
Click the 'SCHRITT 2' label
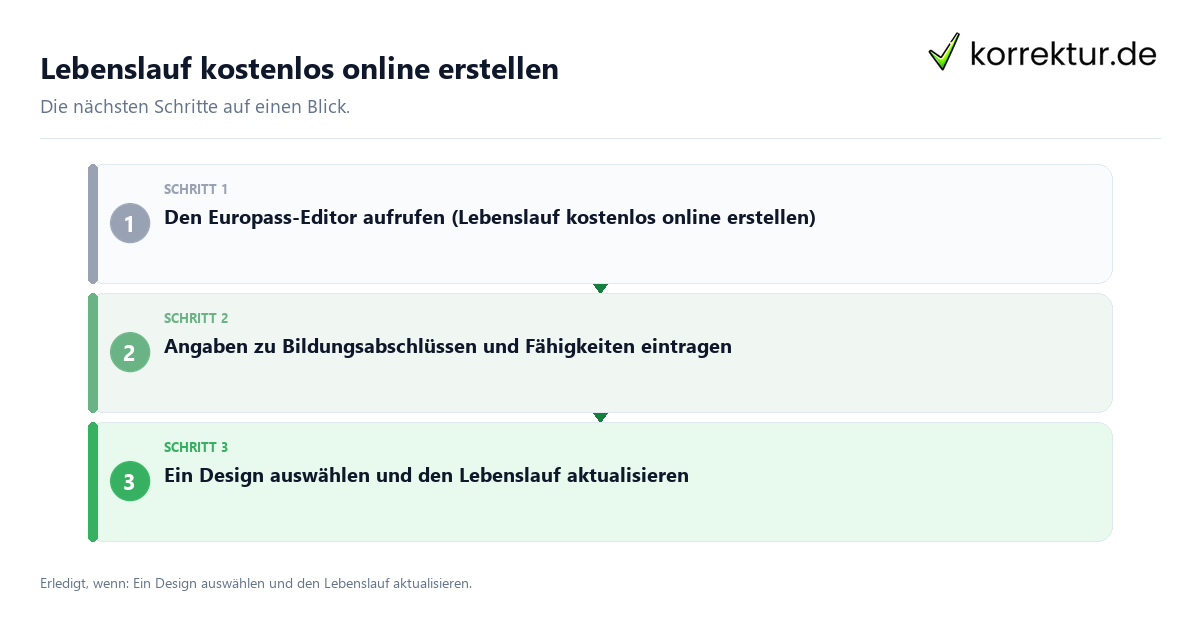pos(196,318)
